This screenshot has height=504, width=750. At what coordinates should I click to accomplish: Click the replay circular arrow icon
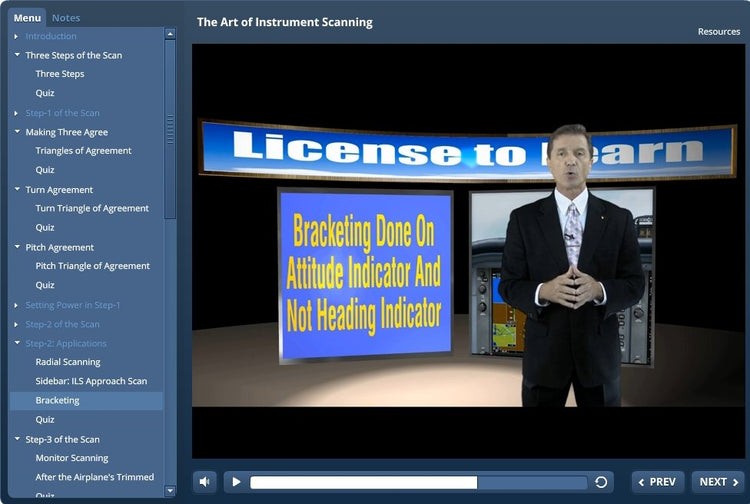pos(601,482)
